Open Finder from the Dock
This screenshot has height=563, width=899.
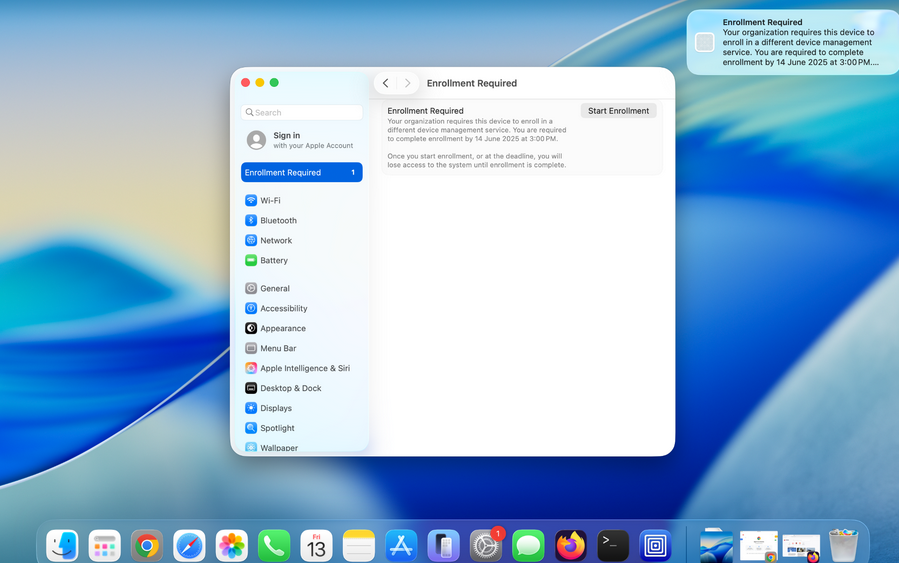pyautogui.click(x=62, y=545)
